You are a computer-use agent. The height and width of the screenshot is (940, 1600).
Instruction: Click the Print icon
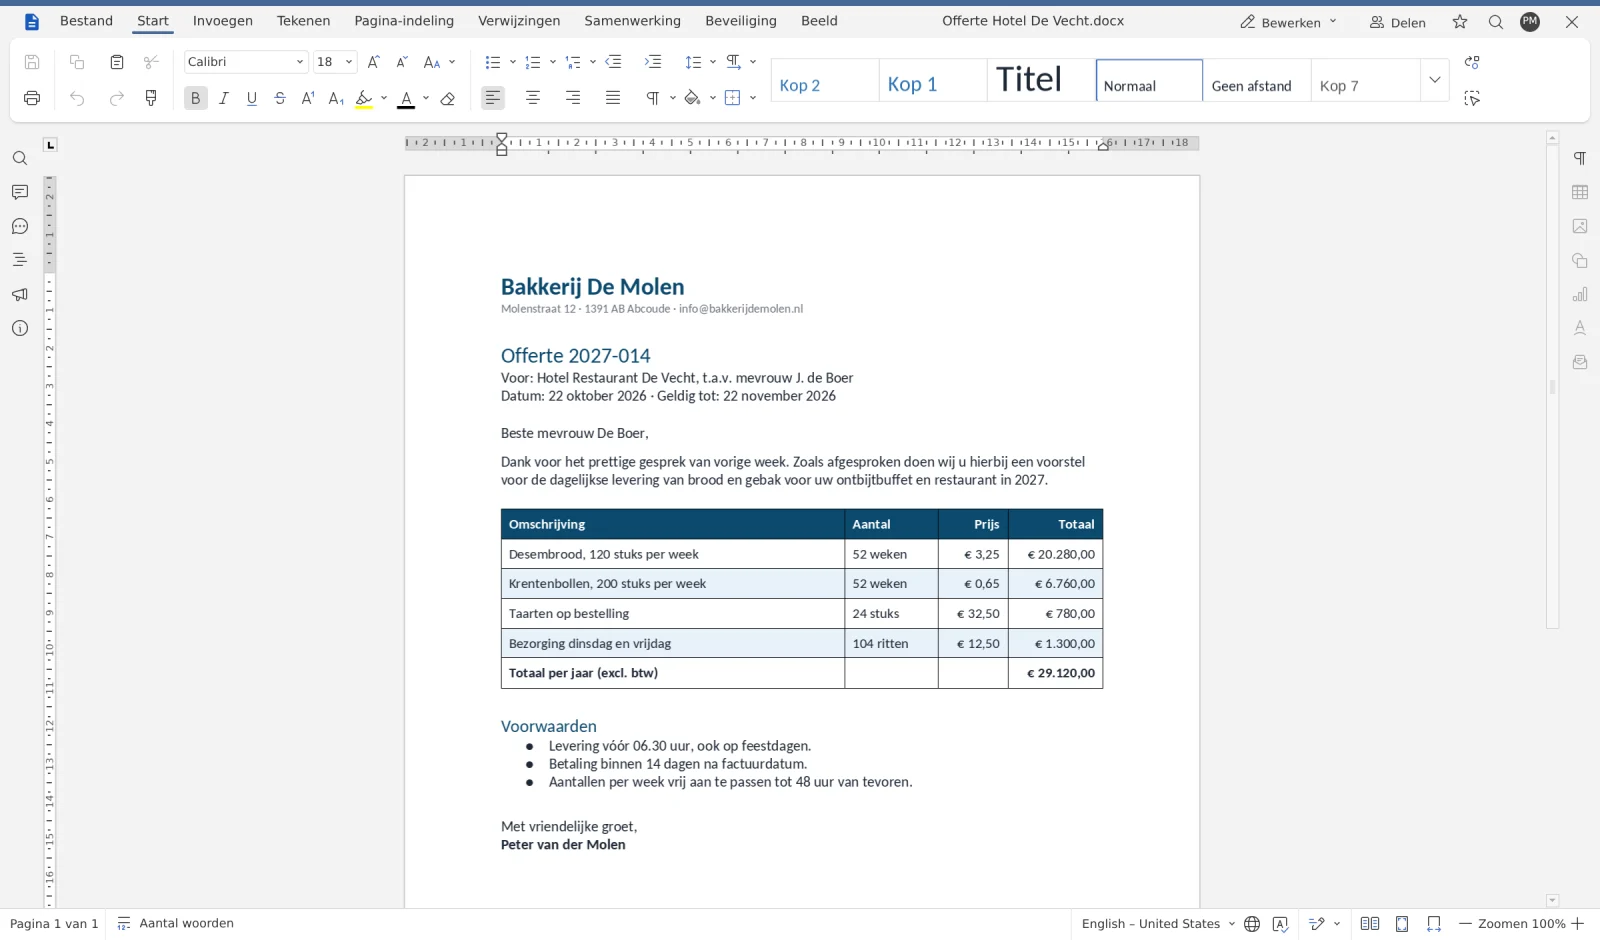32,98
